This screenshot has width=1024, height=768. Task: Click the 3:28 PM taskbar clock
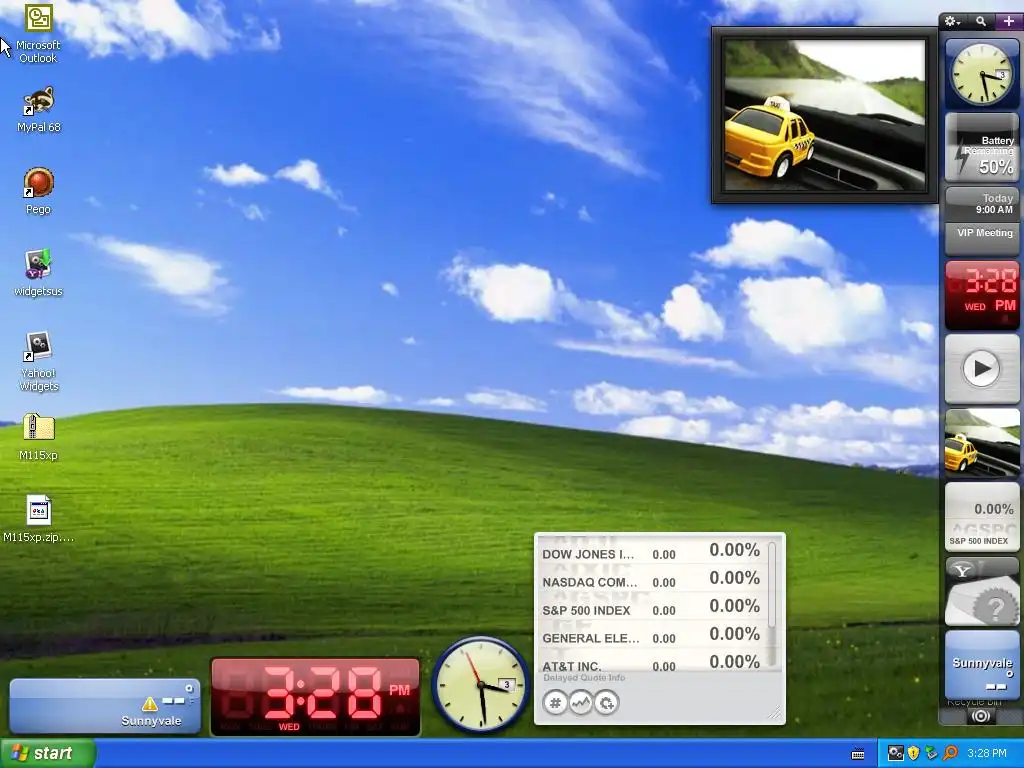tap(987, 754)
